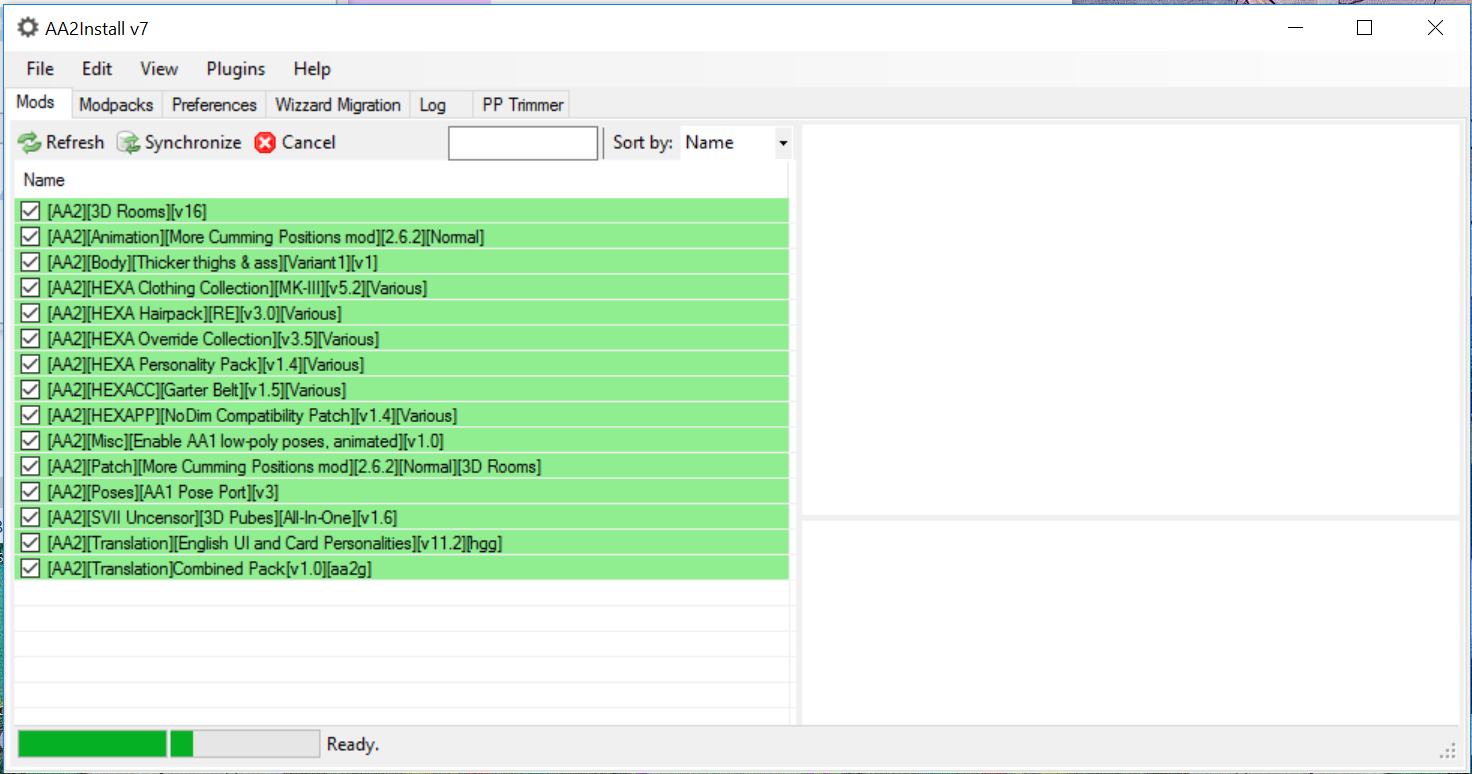Image resolution: width=1472 pixels, height=774 pixels.
Task: Select the Poses AA1 Pose Port v3 row text
Action: point(163,492)
